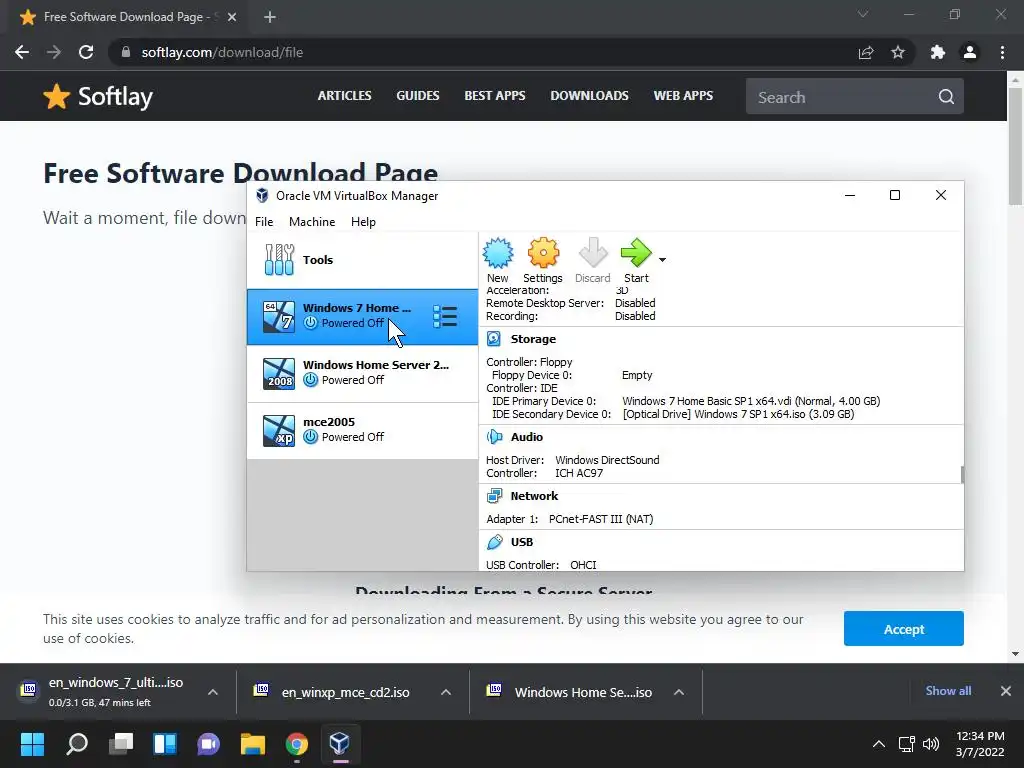Image resolution: width=1024 pixels, height=768 pixels.
Task: Open the Machine menu in VirtualBox
Action: 312,222
